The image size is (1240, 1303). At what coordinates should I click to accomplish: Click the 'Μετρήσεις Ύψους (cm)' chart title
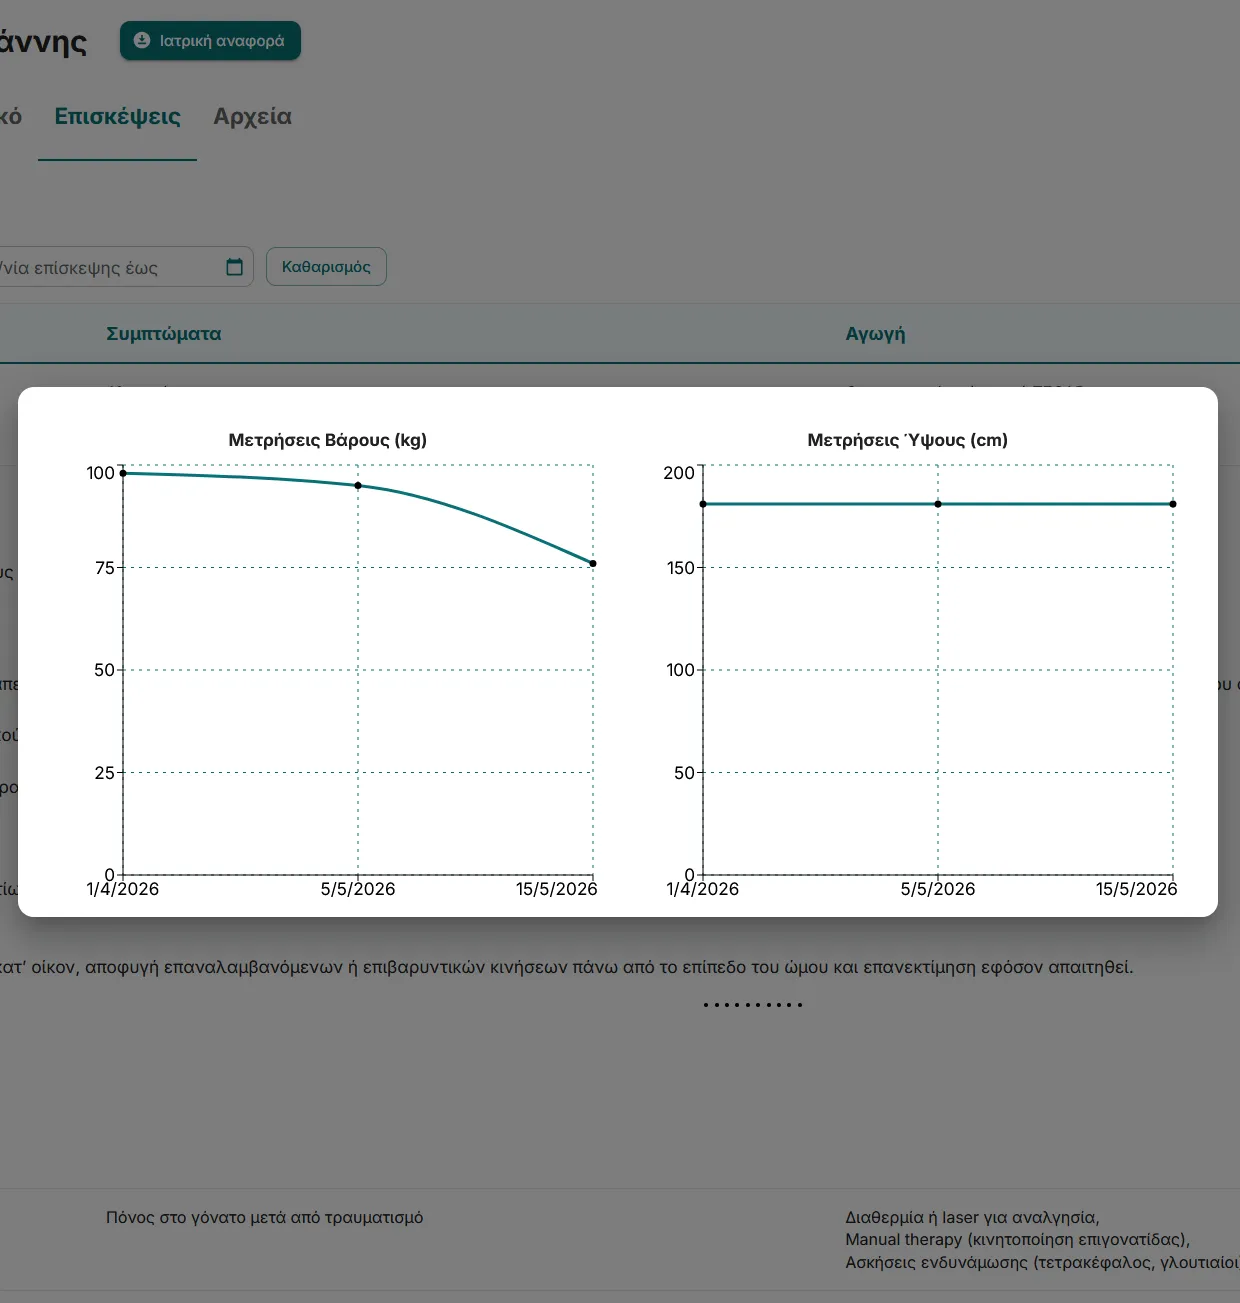[908, 440]
